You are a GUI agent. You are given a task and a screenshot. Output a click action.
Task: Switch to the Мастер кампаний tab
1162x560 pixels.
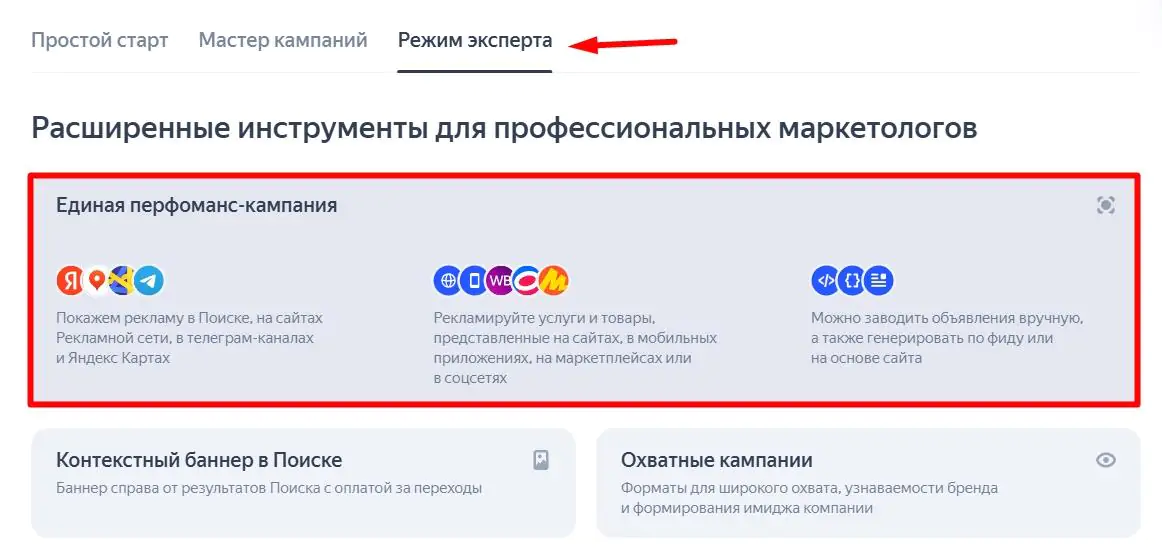283,40
